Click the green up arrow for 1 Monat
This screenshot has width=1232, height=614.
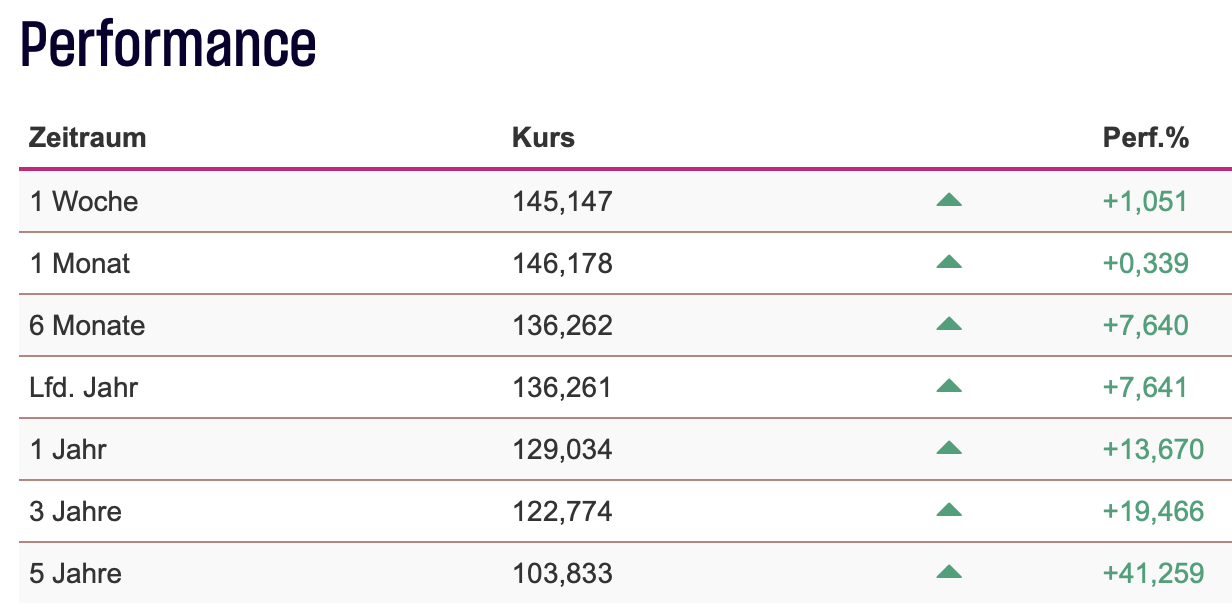coord(948,263)
